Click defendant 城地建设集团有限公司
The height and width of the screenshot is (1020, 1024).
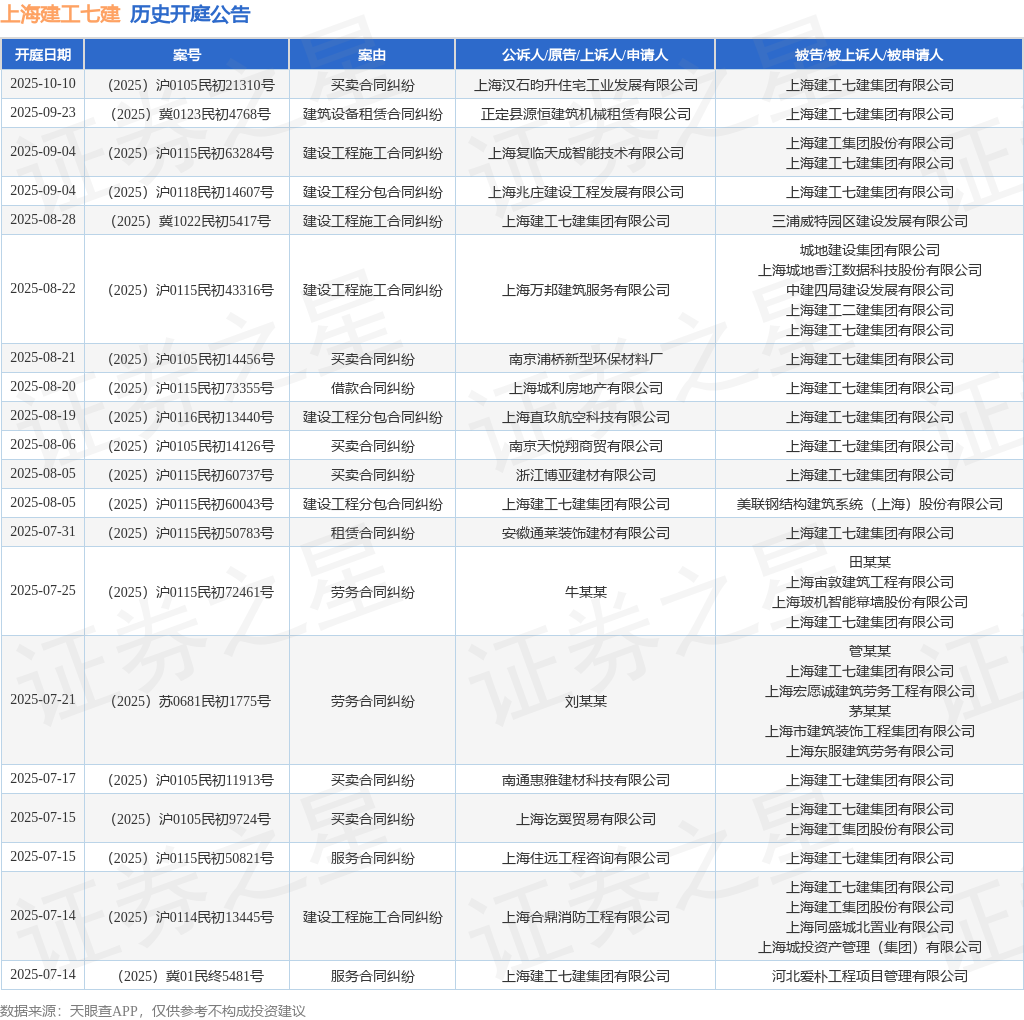pyautogui.click(x=870, y=250)
